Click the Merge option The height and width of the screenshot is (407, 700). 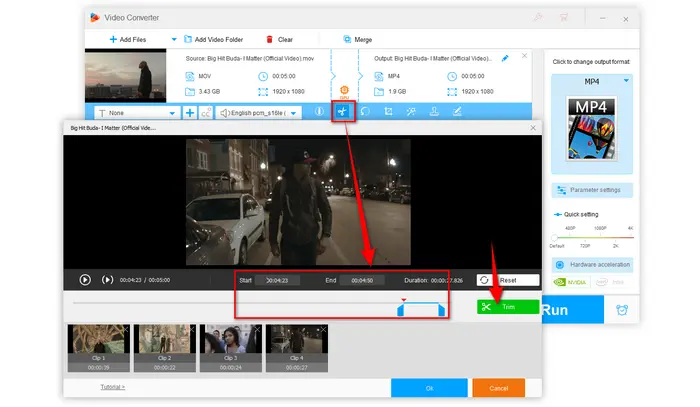[x=358, y=39]
